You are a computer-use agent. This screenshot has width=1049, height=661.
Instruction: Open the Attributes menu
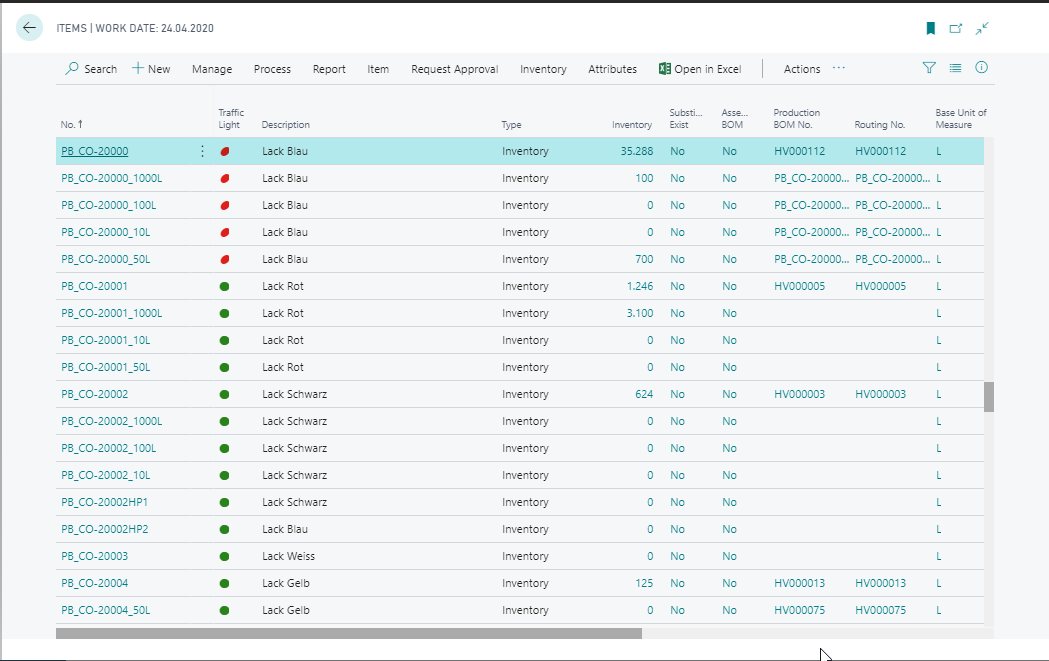pos(613,69)
